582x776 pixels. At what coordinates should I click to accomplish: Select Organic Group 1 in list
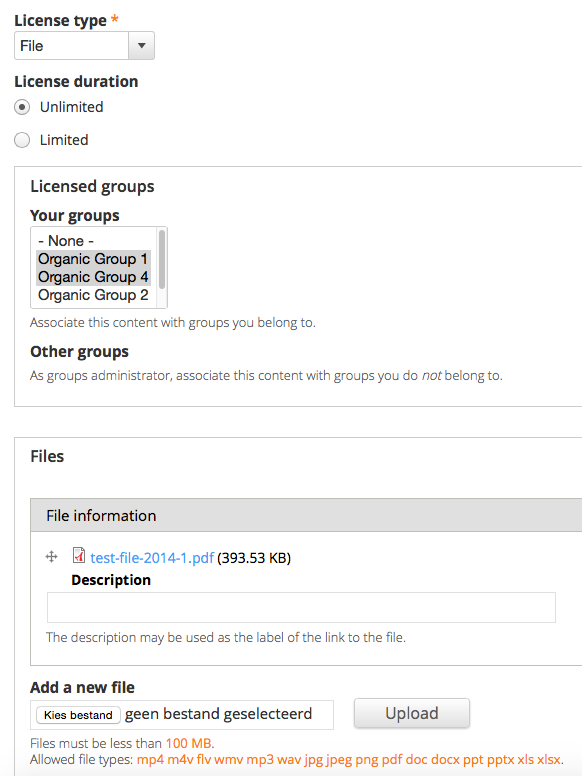pos(93,259)
